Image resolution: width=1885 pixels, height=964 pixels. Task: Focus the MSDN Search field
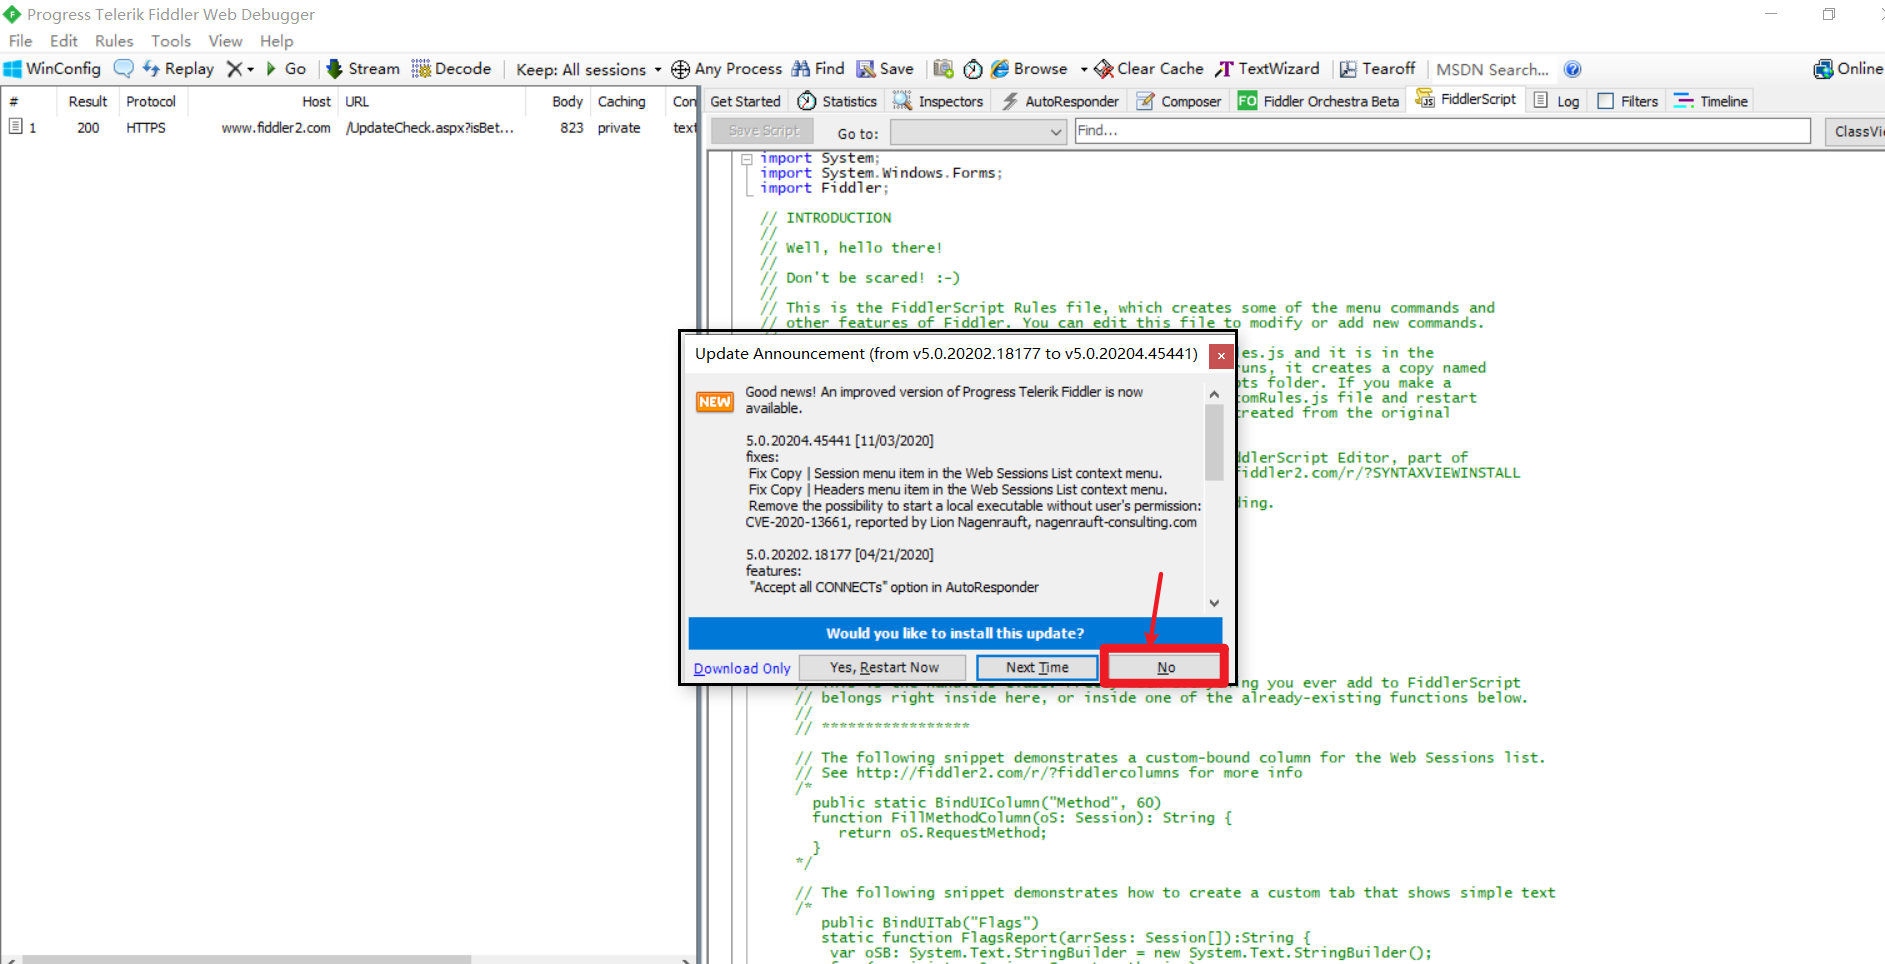click(x=1493, y=70)
